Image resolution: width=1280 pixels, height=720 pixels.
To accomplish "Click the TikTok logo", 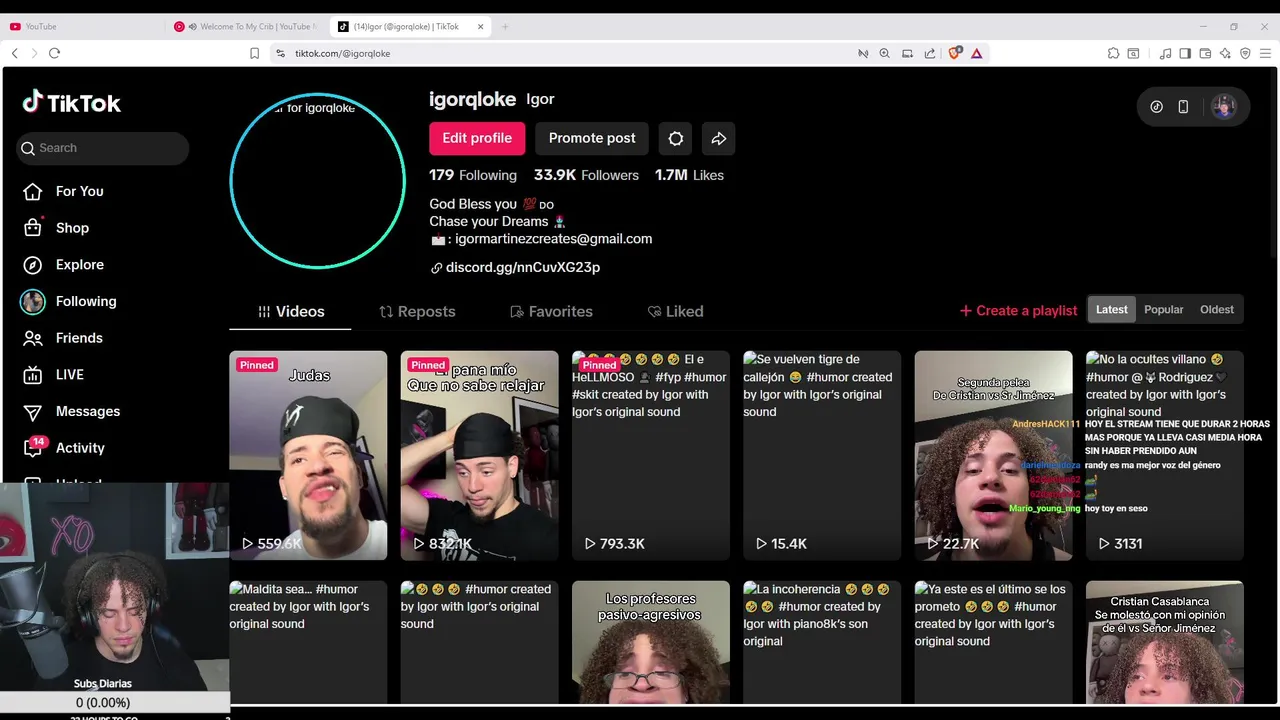I will pos(71,102).
